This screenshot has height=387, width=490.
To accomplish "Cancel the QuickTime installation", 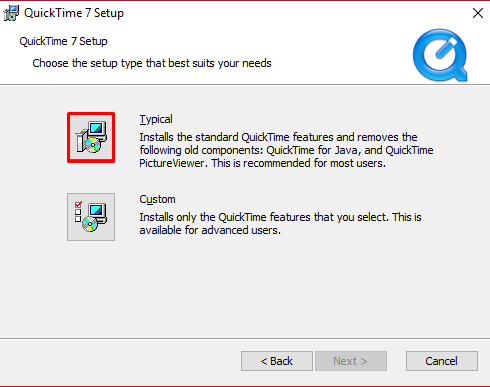I will click(x=442, y=361).
